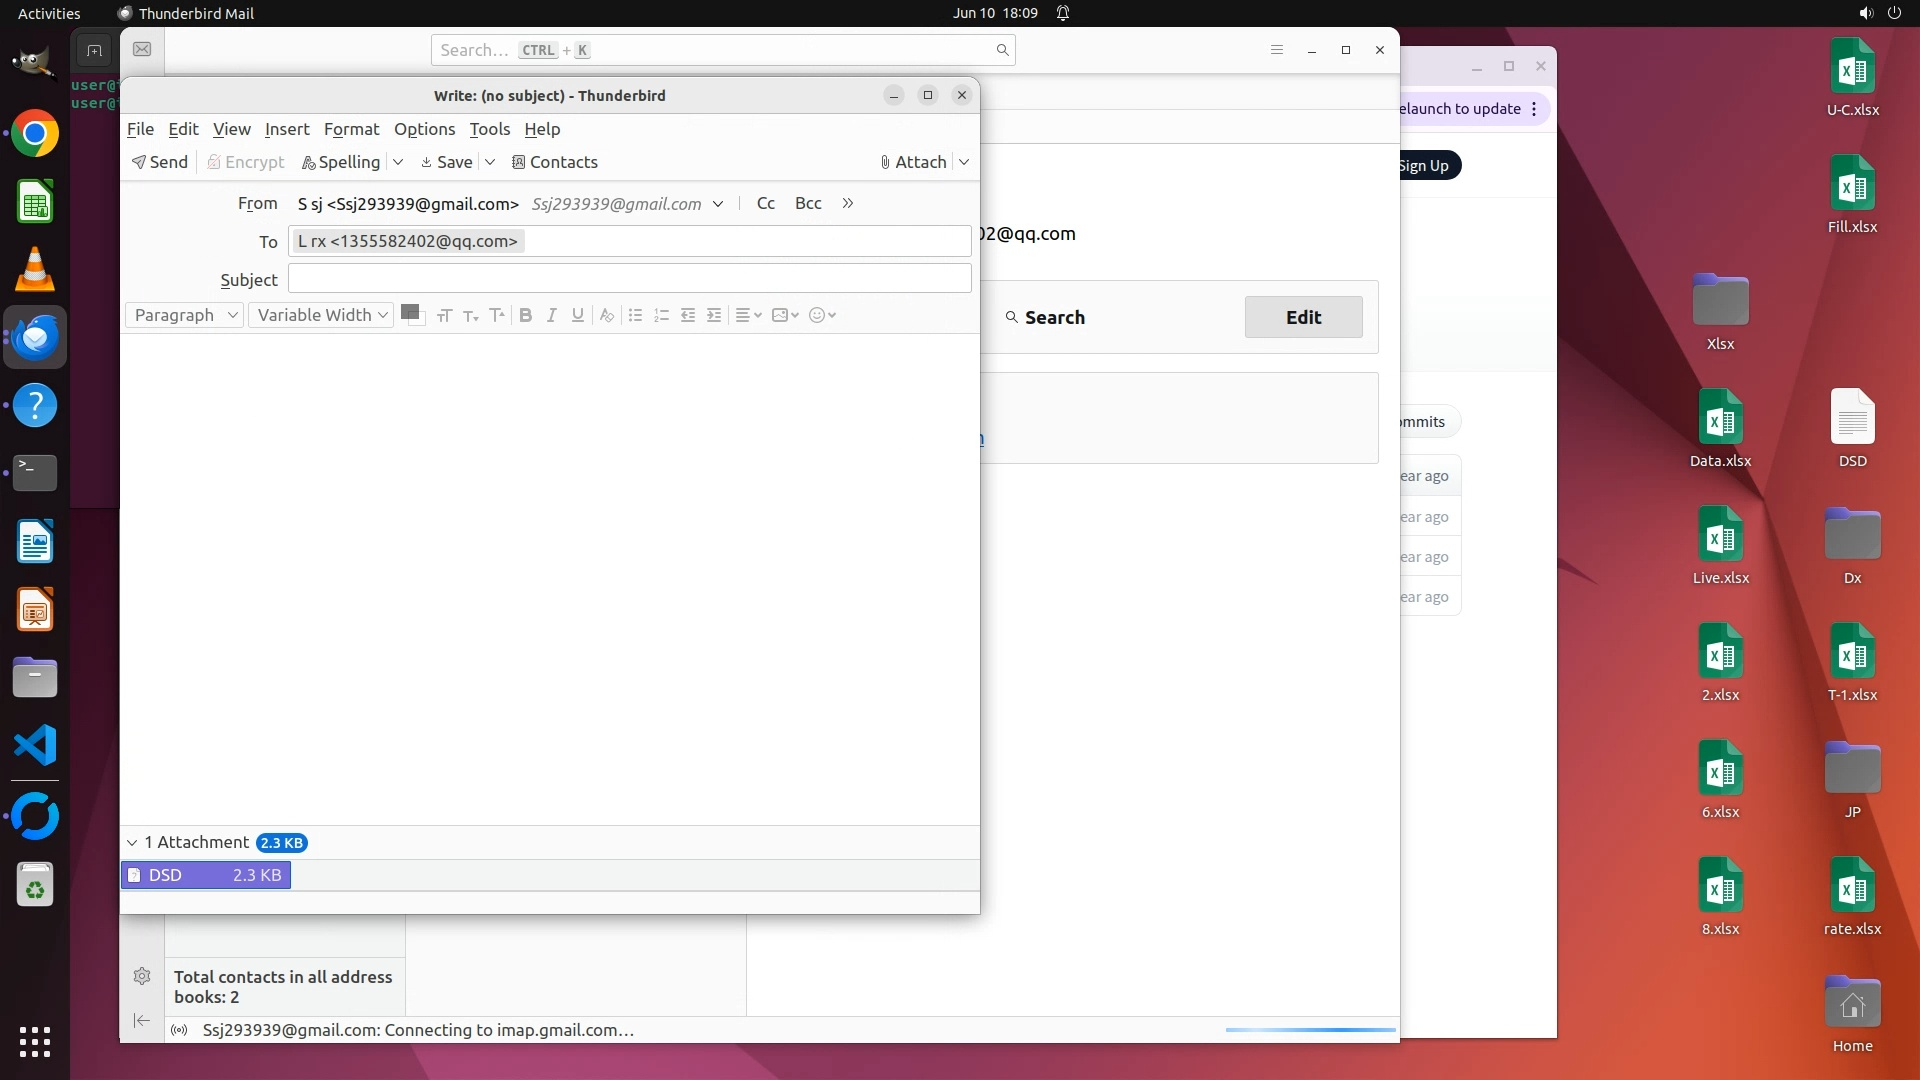The image size is (1920, 1080).
Task: Add a Bcc recipient field
Action: [808, 203]
